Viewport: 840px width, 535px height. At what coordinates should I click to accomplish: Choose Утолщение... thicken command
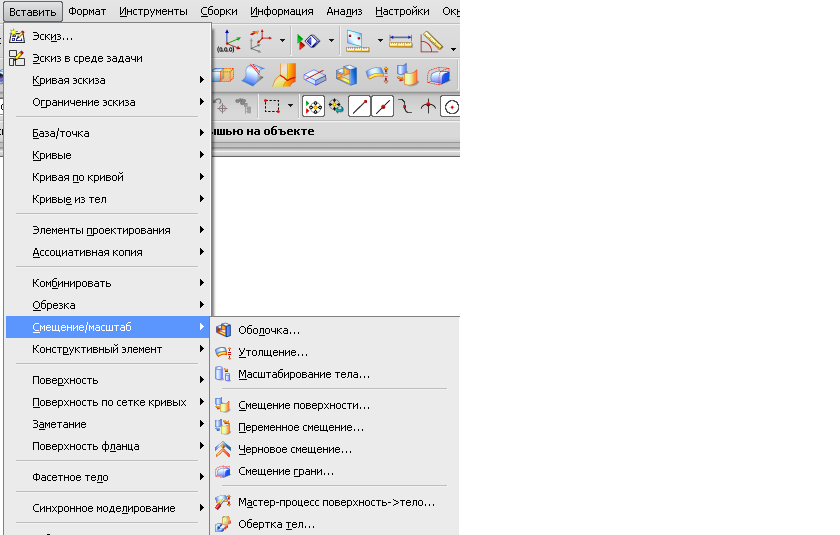(335, 352)
